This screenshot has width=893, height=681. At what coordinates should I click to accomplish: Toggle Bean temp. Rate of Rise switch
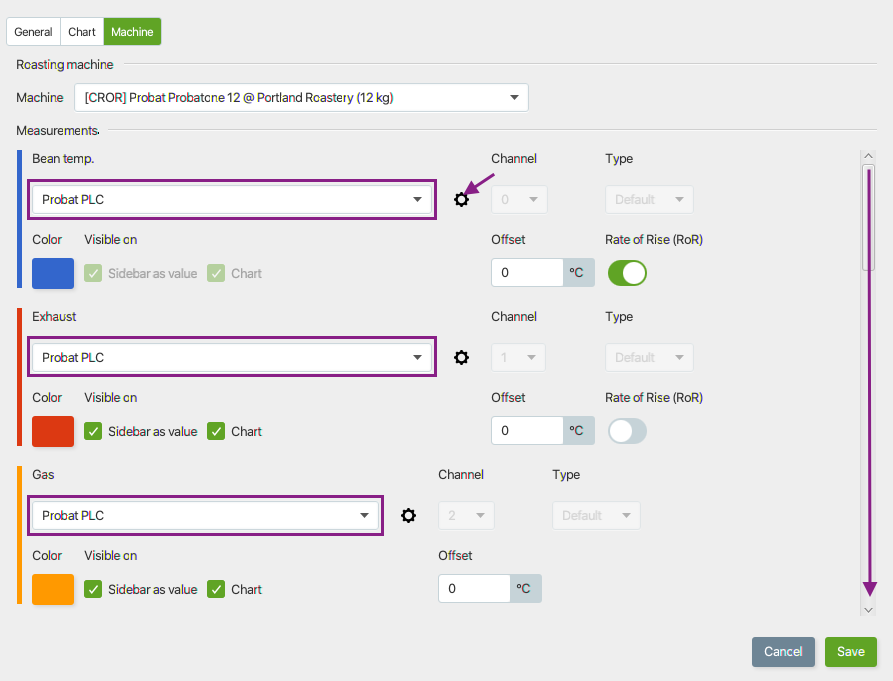[x=627, y=273]
